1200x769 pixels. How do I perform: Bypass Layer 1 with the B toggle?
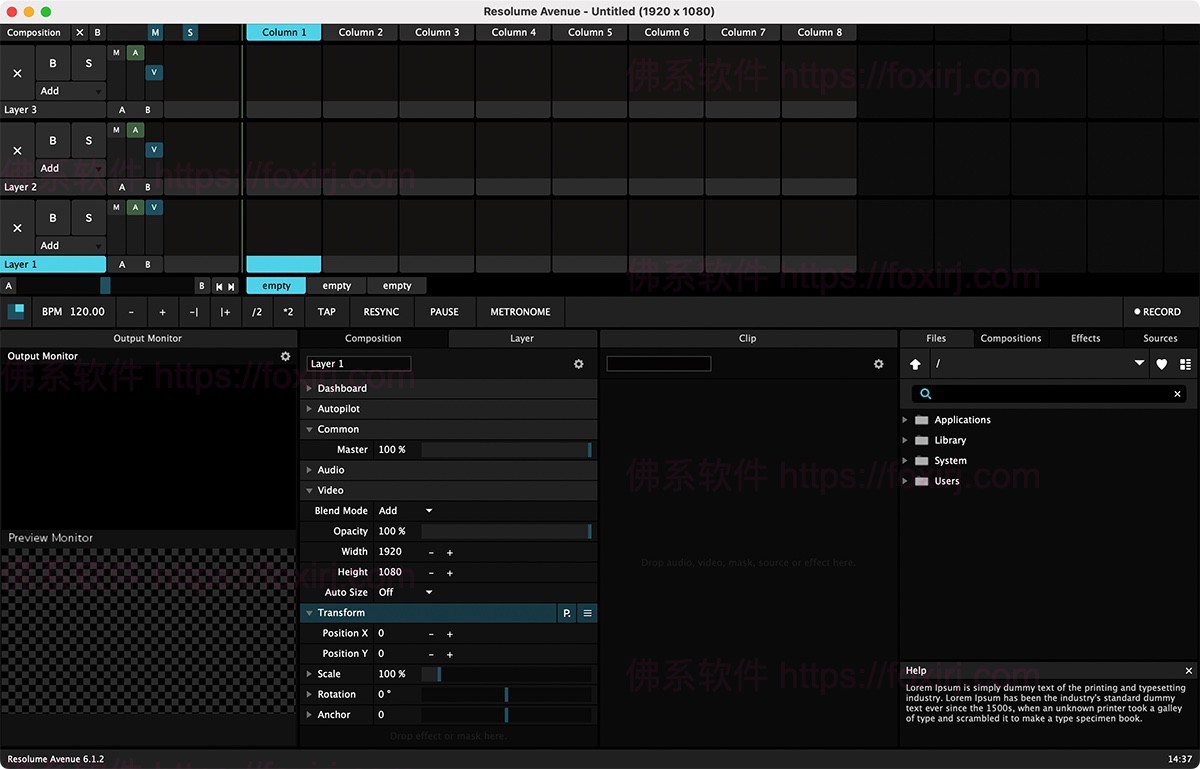pyautogui.click(x=53, y=218)
